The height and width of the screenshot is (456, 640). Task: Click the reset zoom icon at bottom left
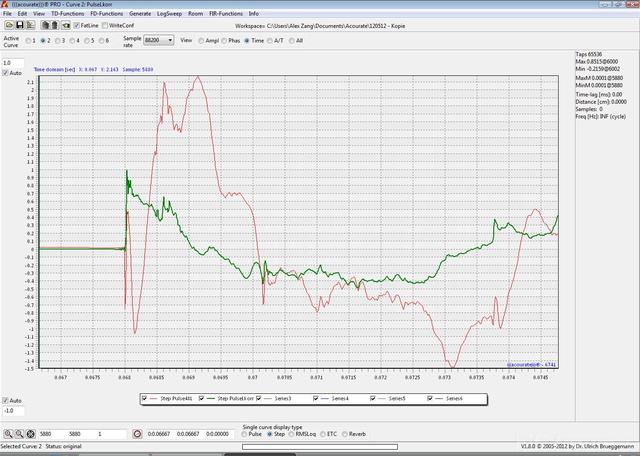pos(31,434)
